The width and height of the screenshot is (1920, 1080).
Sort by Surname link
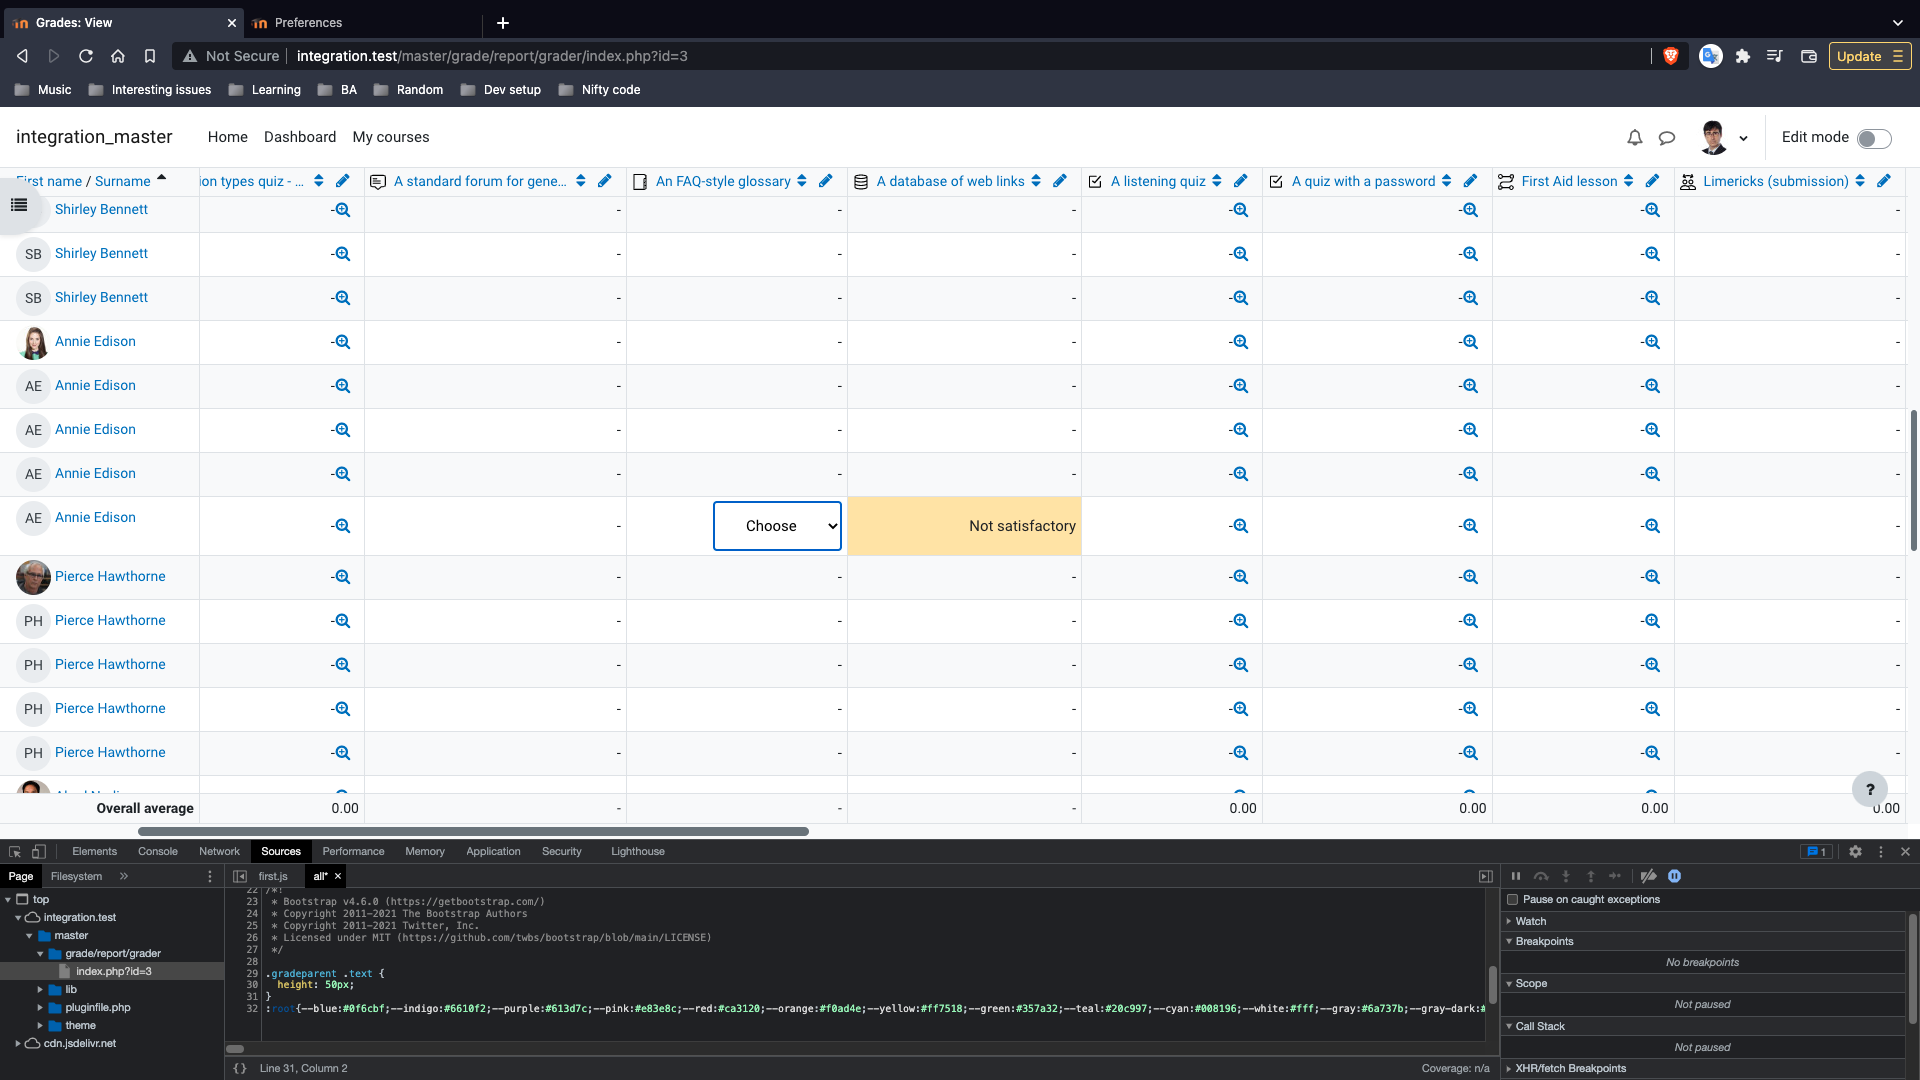(123, 181)
